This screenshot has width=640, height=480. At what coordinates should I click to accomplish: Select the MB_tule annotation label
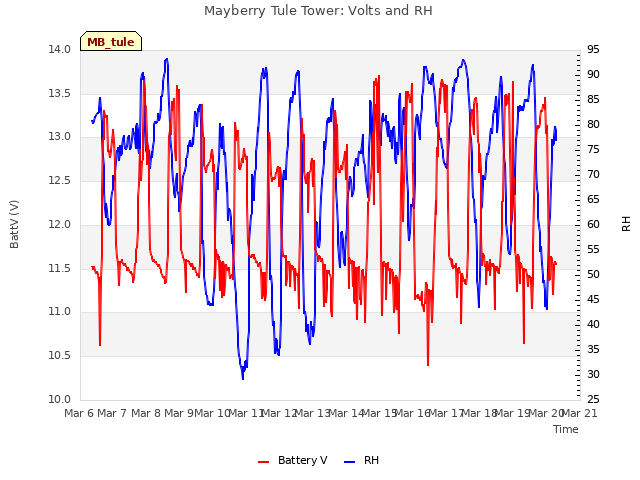point(111,42)
